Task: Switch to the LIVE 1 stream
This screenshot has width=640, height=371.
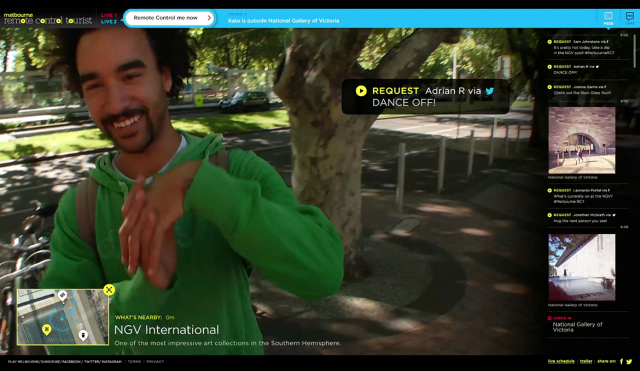Action: click(109, 16)
